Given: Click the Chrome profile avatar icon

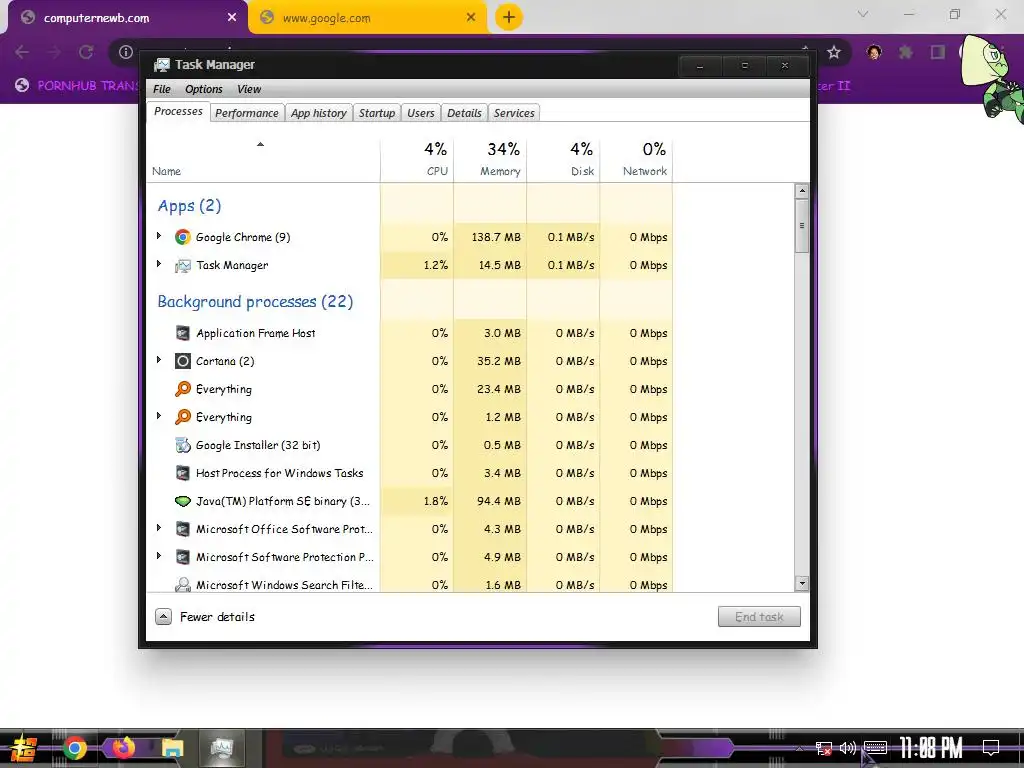Looking at the screenshot, I should [874, 52].
